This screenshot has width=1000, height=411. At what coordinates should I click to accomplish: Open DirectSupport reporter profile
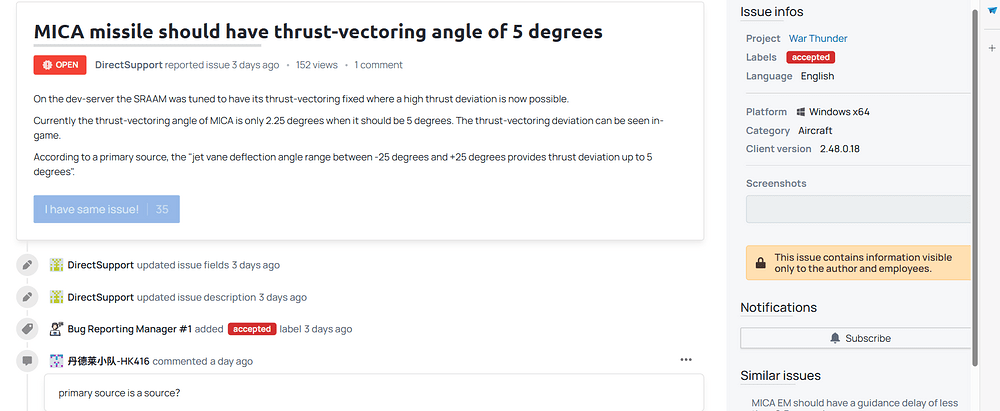click(x=128, y=65)
